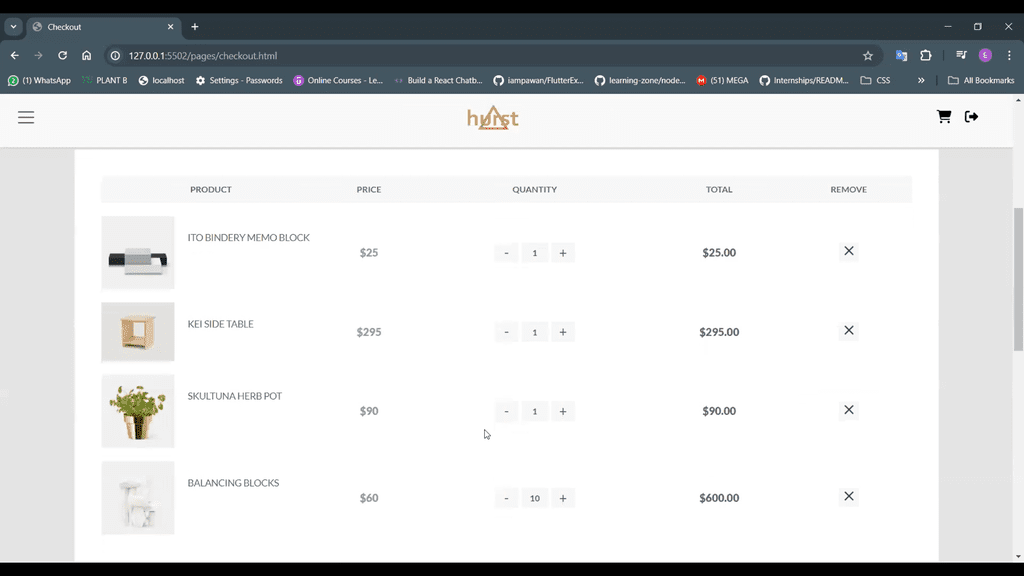Click the BALANCING BLOCKS product name
Image resolution: width=1024 pixels, height=576 pixels.
[233, 483]
